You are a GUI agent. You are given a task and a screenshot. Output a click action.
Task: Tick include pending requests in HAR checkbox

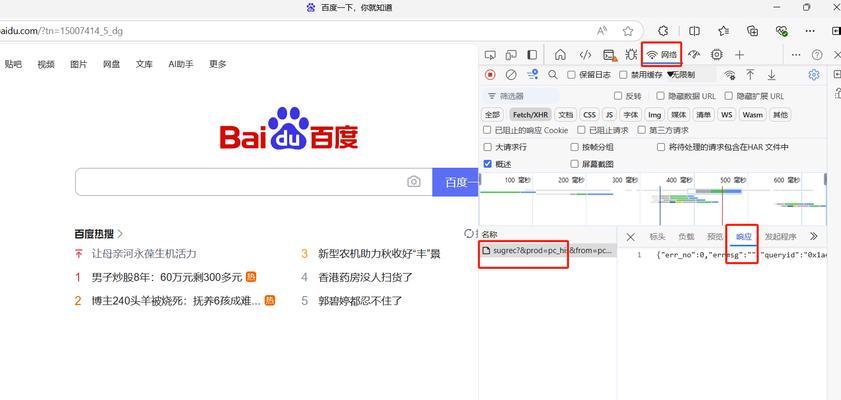[x=661, y=147]
